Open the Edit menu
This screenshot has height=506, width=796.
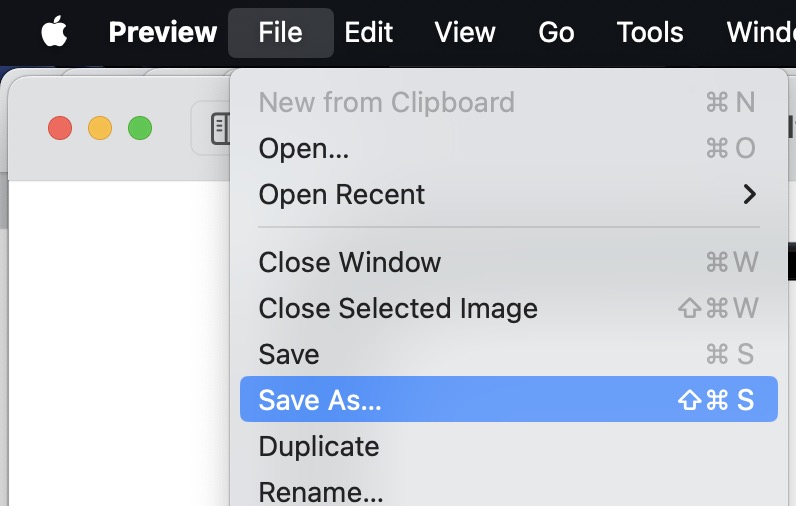pos(368,32)
